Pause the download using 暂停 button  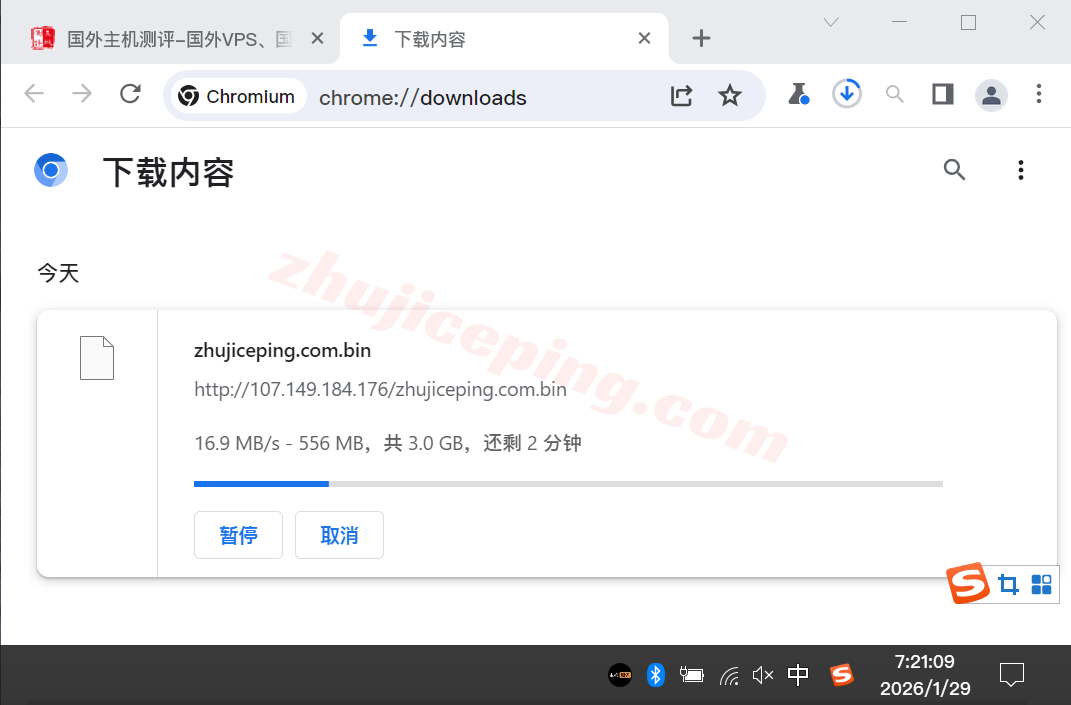pyautogui.click(x=238, y=535)
